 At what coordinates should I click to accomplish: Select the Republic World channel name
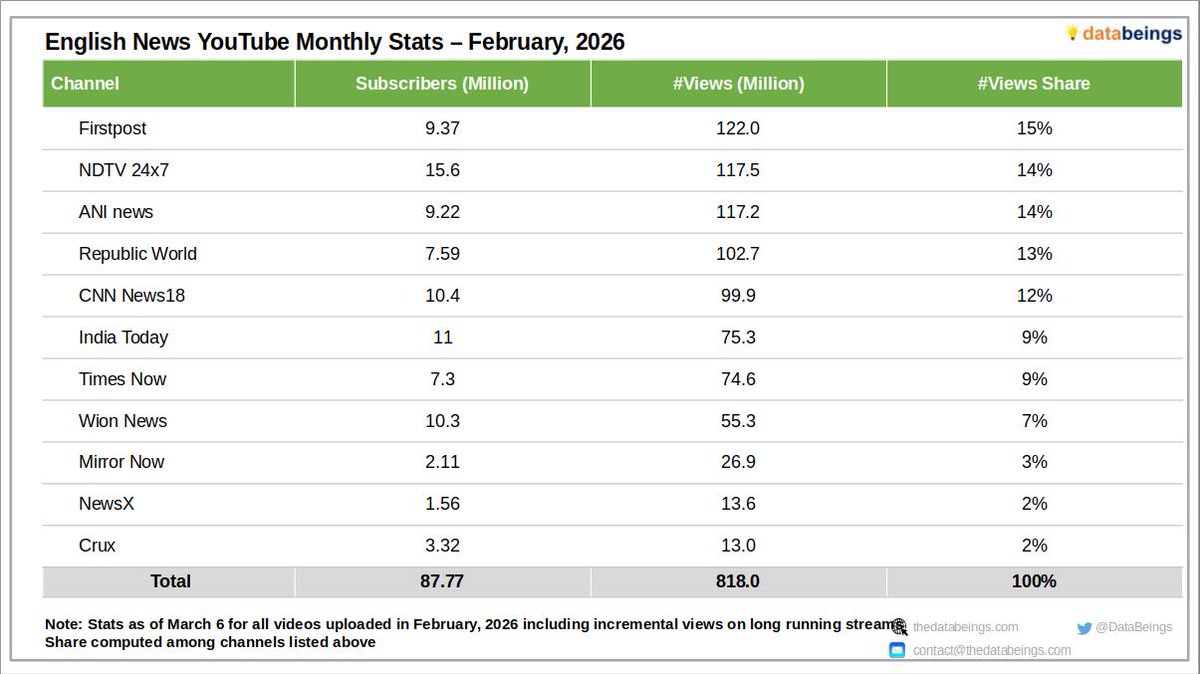click(x=138, y=254)
